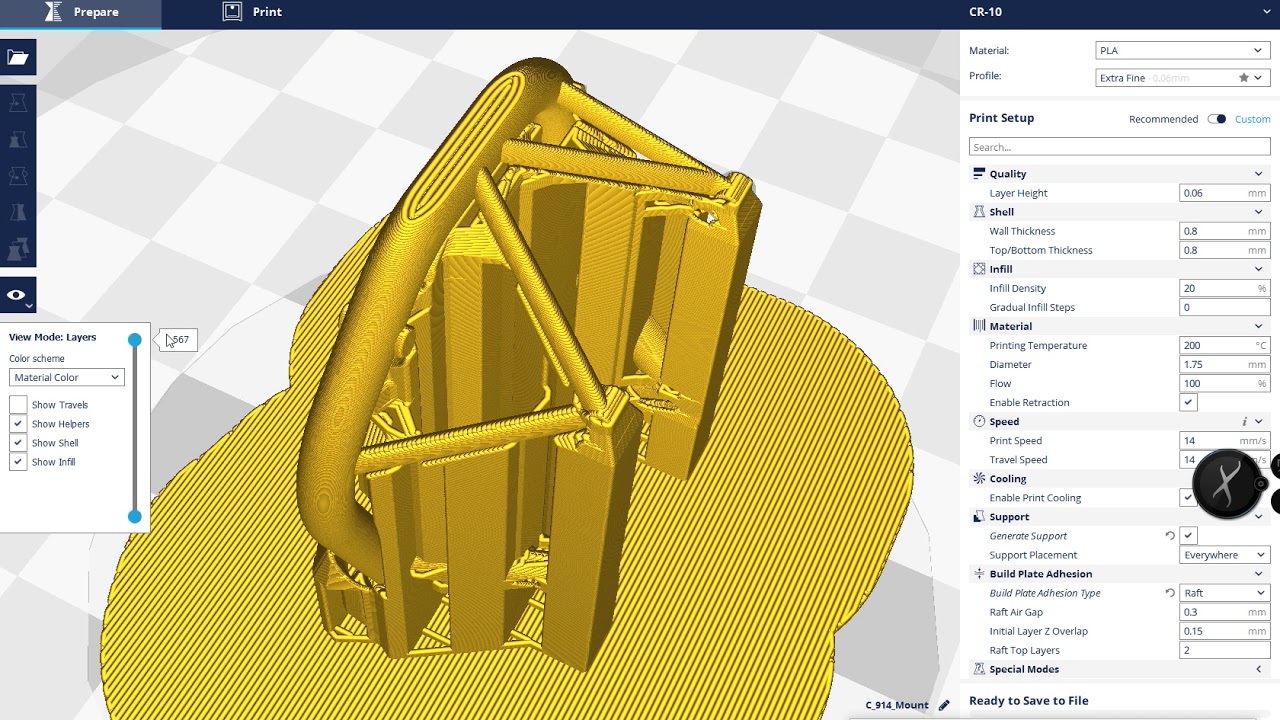1280x720 pixels.
Task: Select the Per Model Settings tool
Action: [18, 250]
